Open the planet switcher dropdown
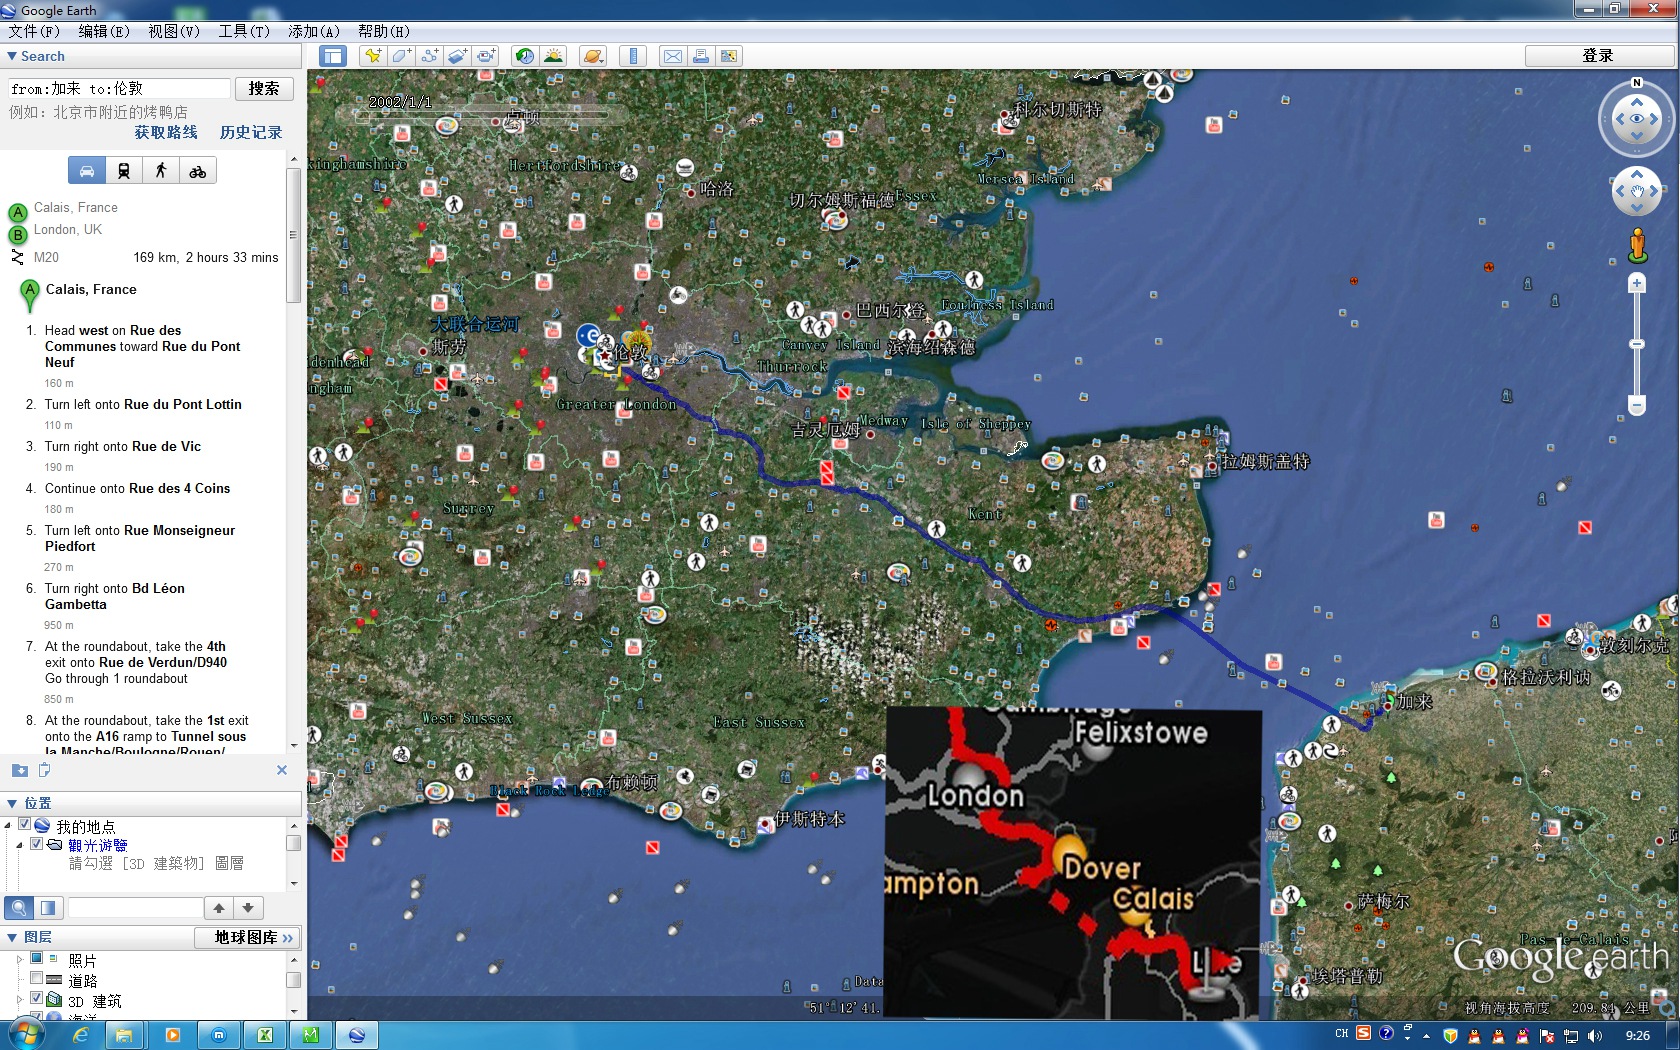Image resolution: width=1680 pixels, height=1050 pixels. tap(593, 56)
